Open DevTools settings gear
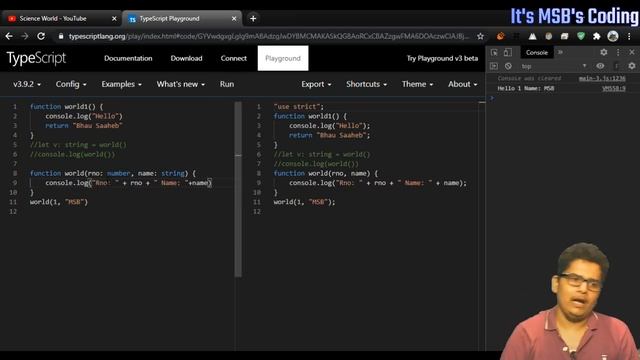 (604, 52)
